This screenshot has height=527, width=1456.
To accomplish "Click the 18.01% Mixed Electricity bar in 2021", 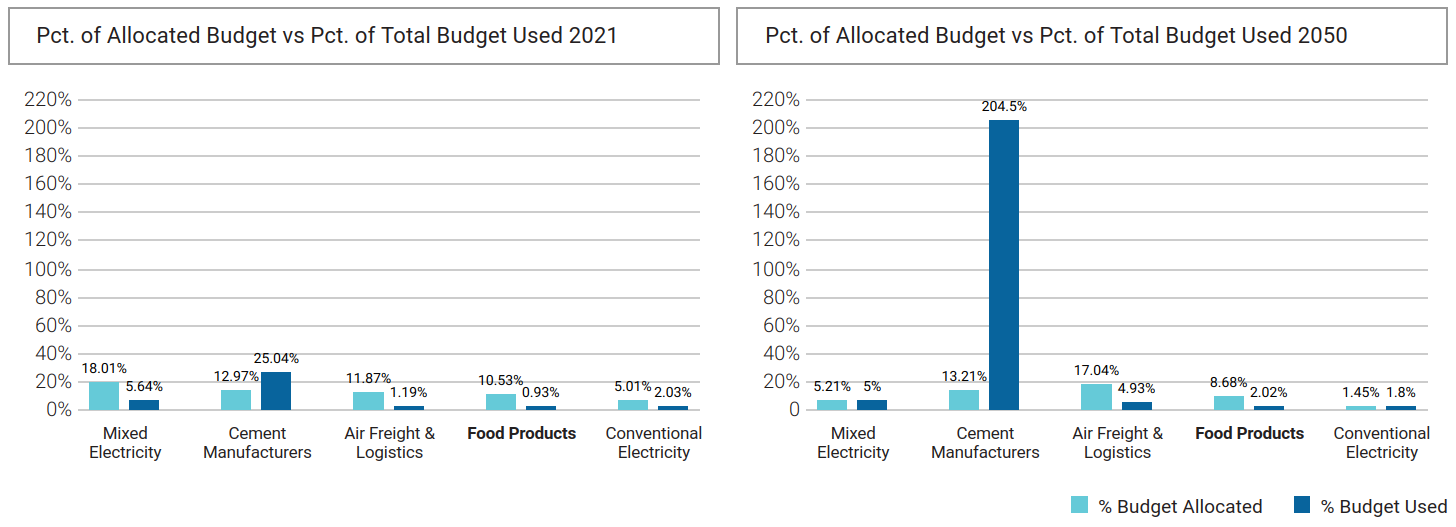I will tap(104, 396).
